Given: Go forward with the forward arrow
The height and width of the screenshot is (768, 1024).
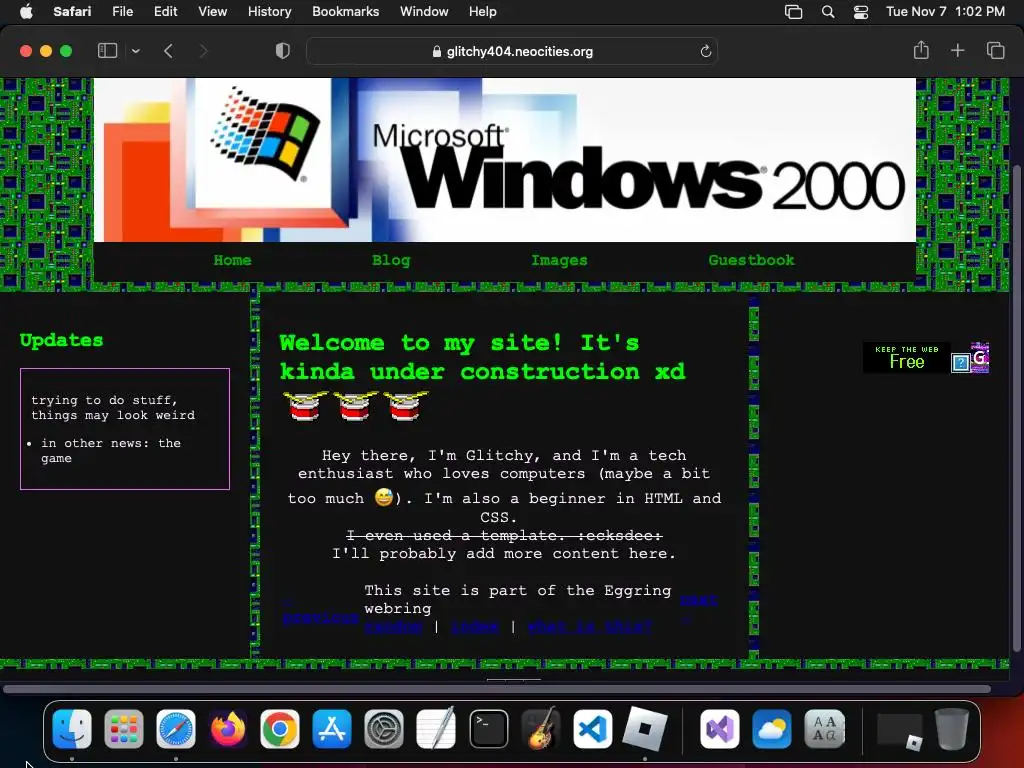Looking at the screenshot, I should point(203,51).
